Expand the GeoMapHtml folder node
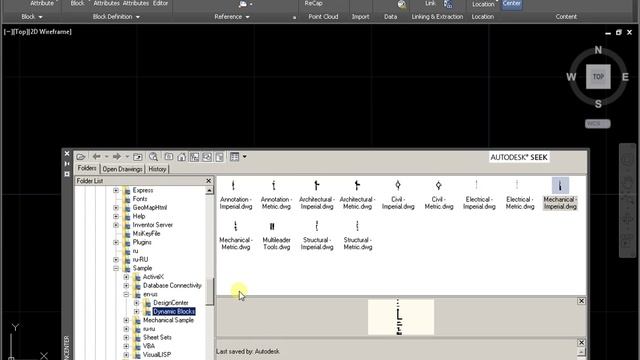Screen dimensions: 640x360 point(116,207)
